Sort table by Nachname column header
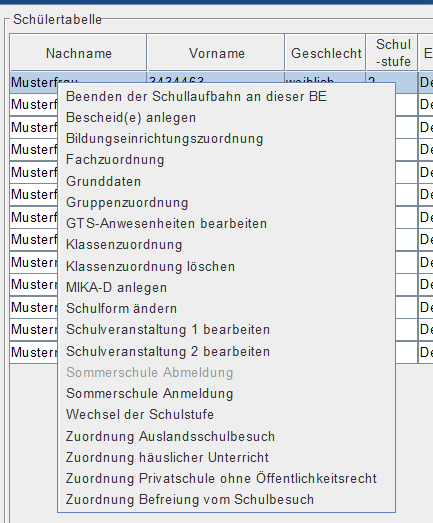Screen dimensions: 433x523 click(x=78, y=53)
